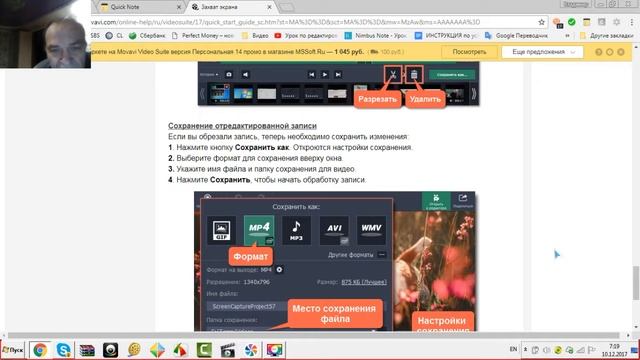Open the Nimbus Note bookmark

(x=376, y=36)
